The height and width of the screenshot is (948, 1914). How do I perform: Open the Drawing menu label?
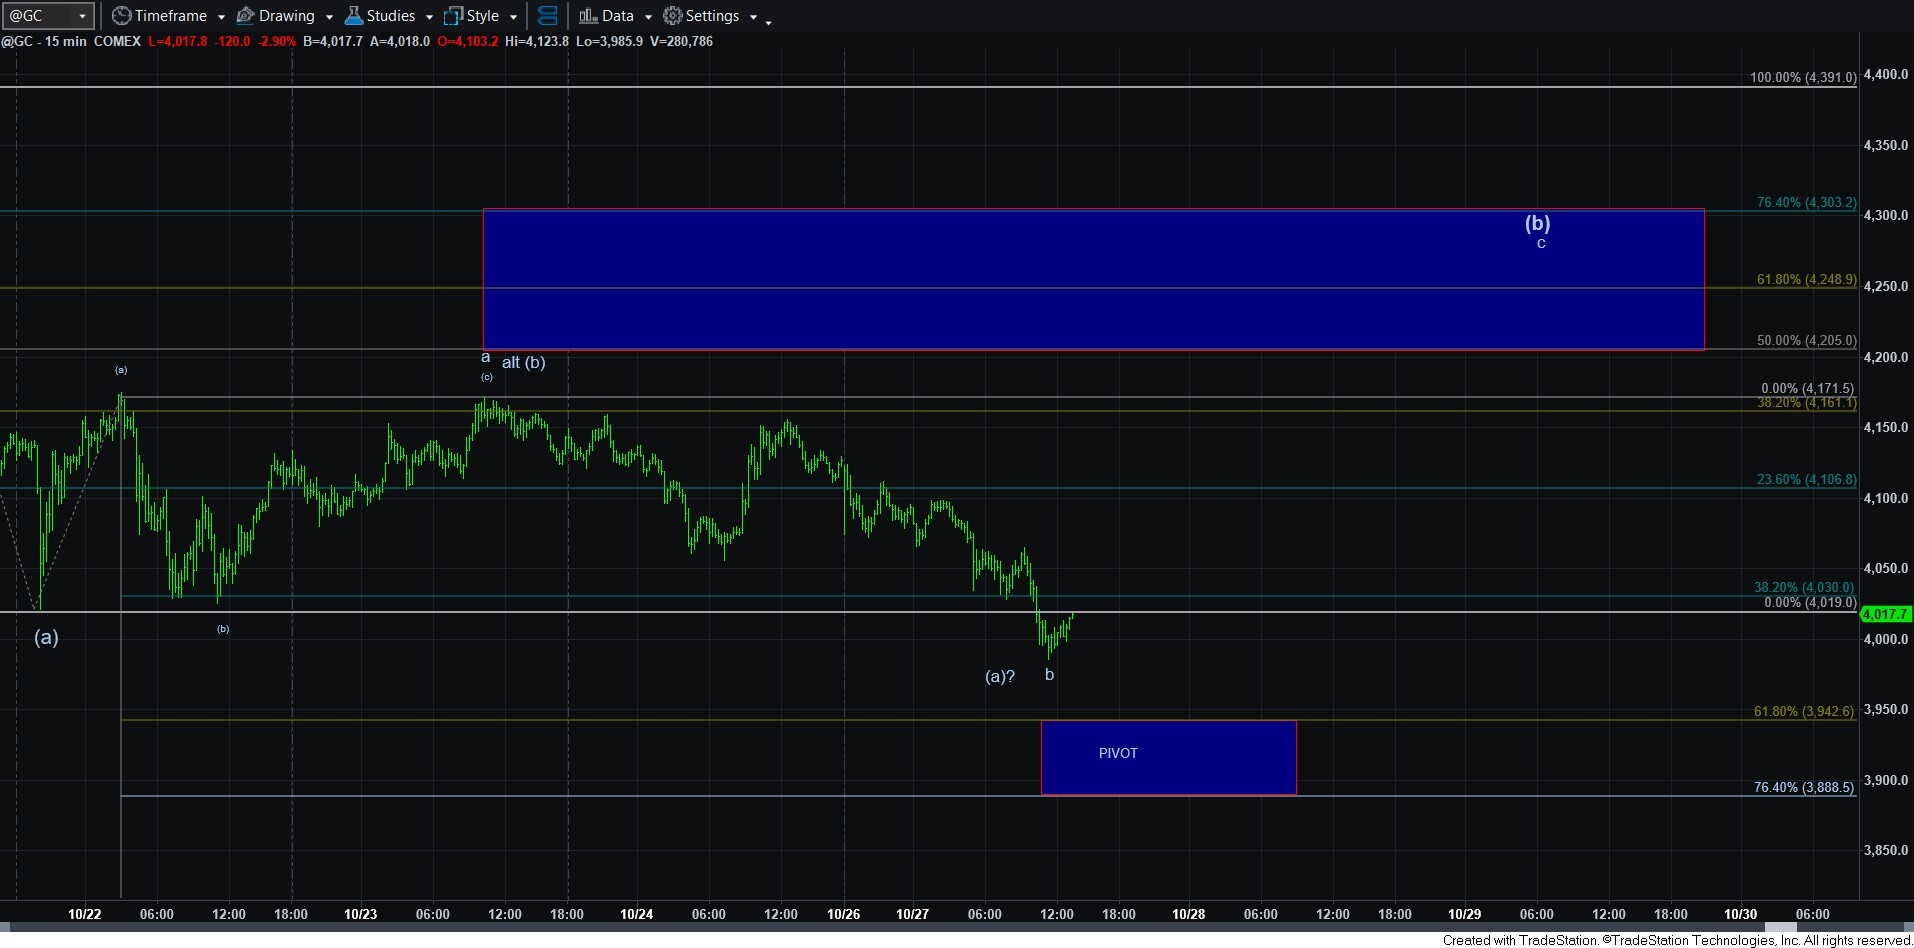click(x=286, y=16)
